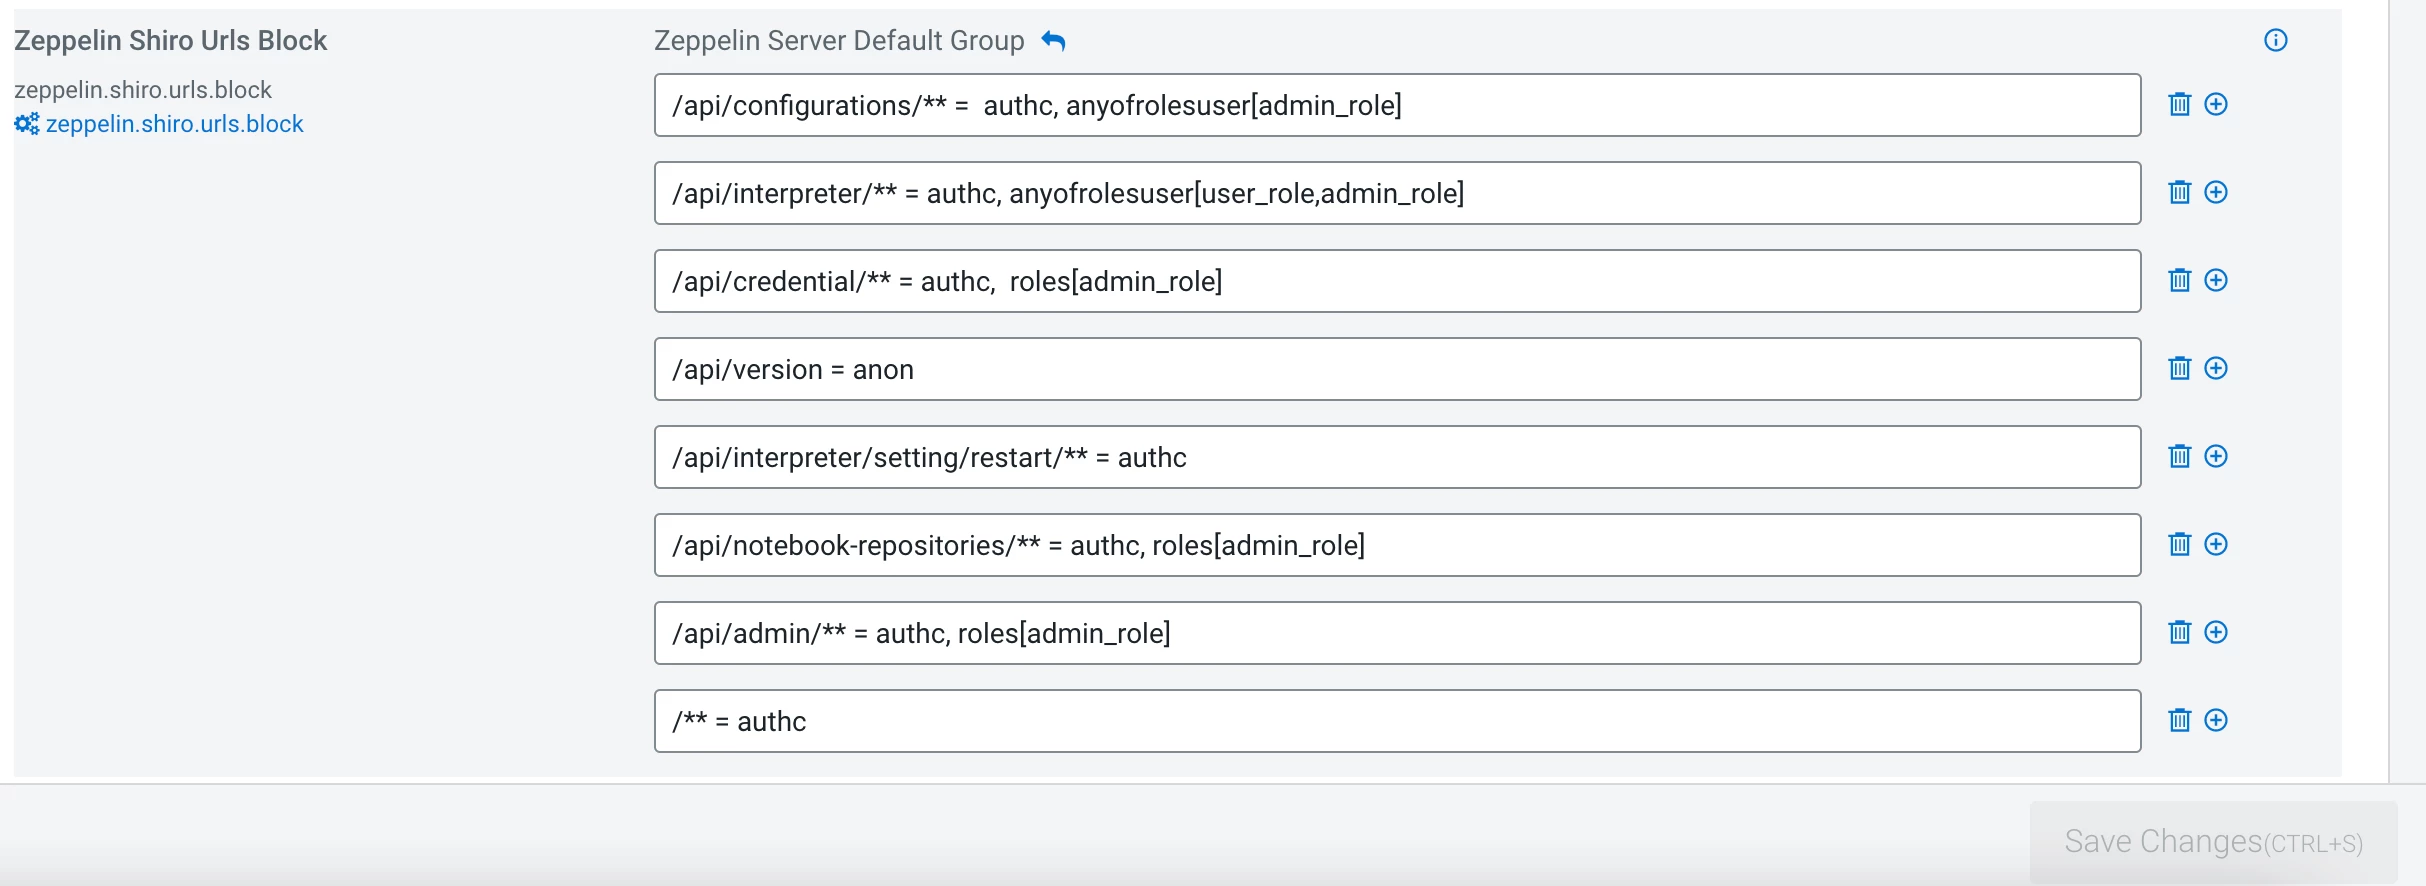Add a row after /api/admin/** entry
This screenshot has width=2426, height=886.
pos(2216,632)
